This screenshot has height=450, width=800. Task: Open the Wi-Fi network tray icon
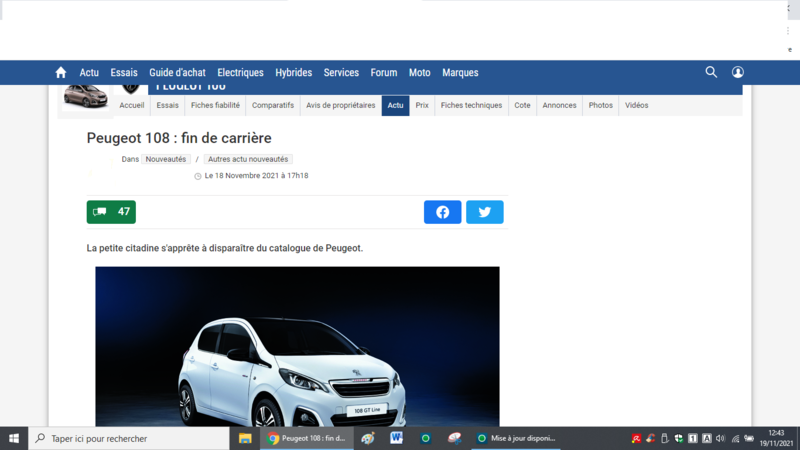(x=735, y=438)
